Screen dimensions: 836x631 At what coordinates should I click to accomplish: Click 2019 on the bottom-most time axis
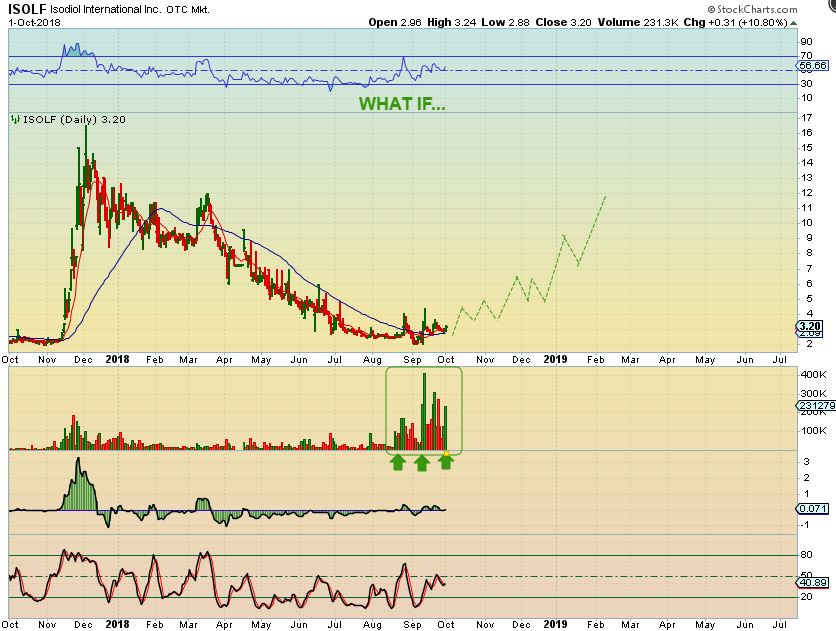pyautogui.click(x=555, y=624)
